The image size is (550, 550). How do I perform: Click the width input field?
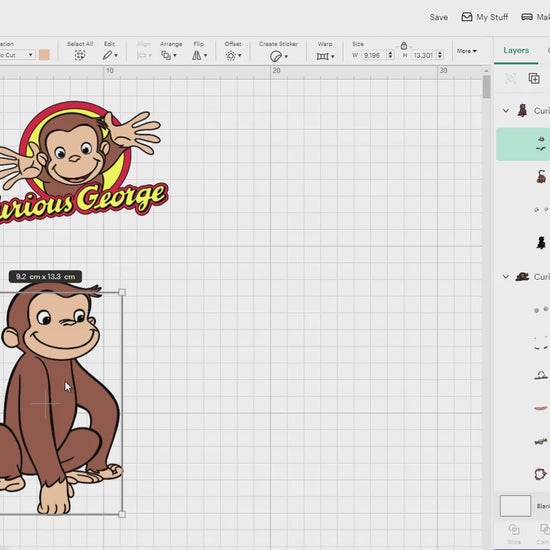(374, 55)
